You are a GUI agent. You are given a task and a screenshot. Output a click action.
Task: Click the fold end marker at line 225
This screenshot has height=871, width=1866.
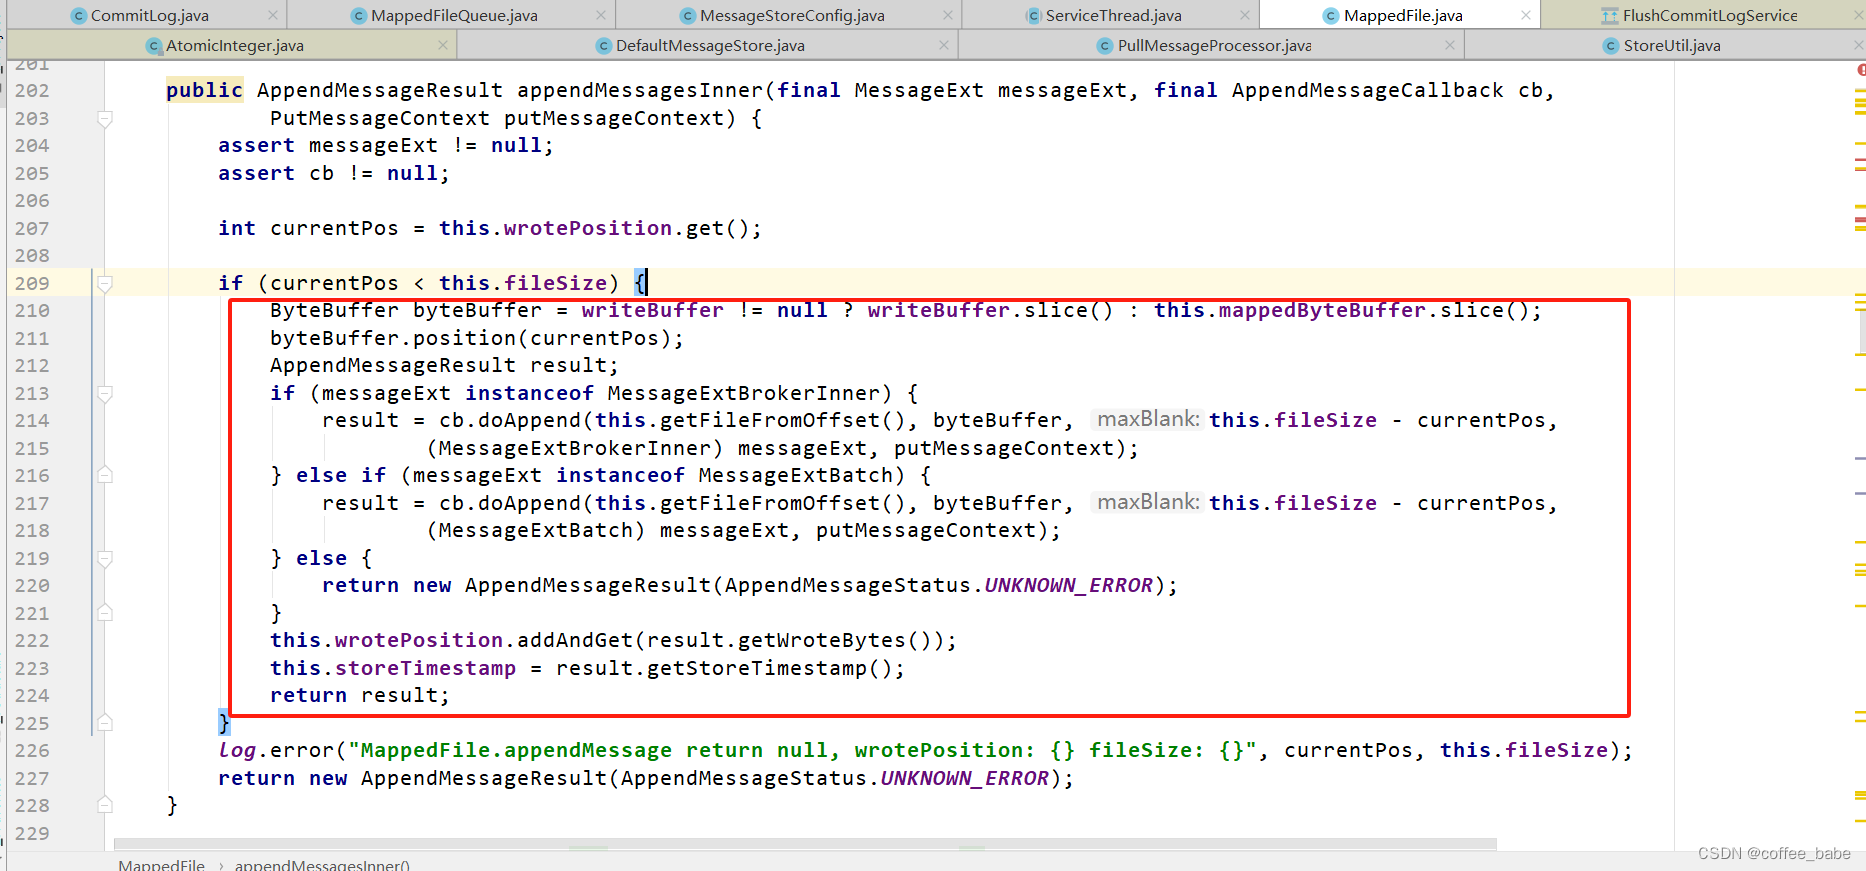[x=105, y=723]
